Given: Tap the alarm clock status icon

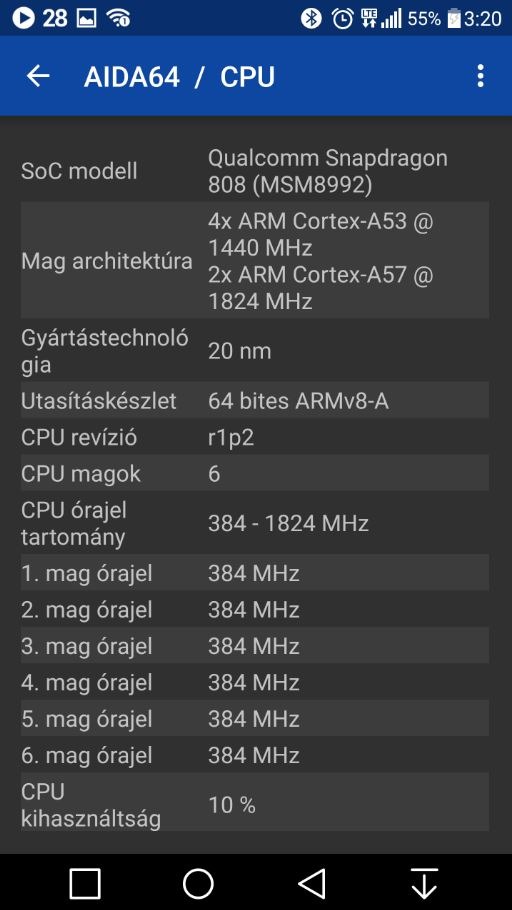Looking at the screenshot, I should [342, 19].
